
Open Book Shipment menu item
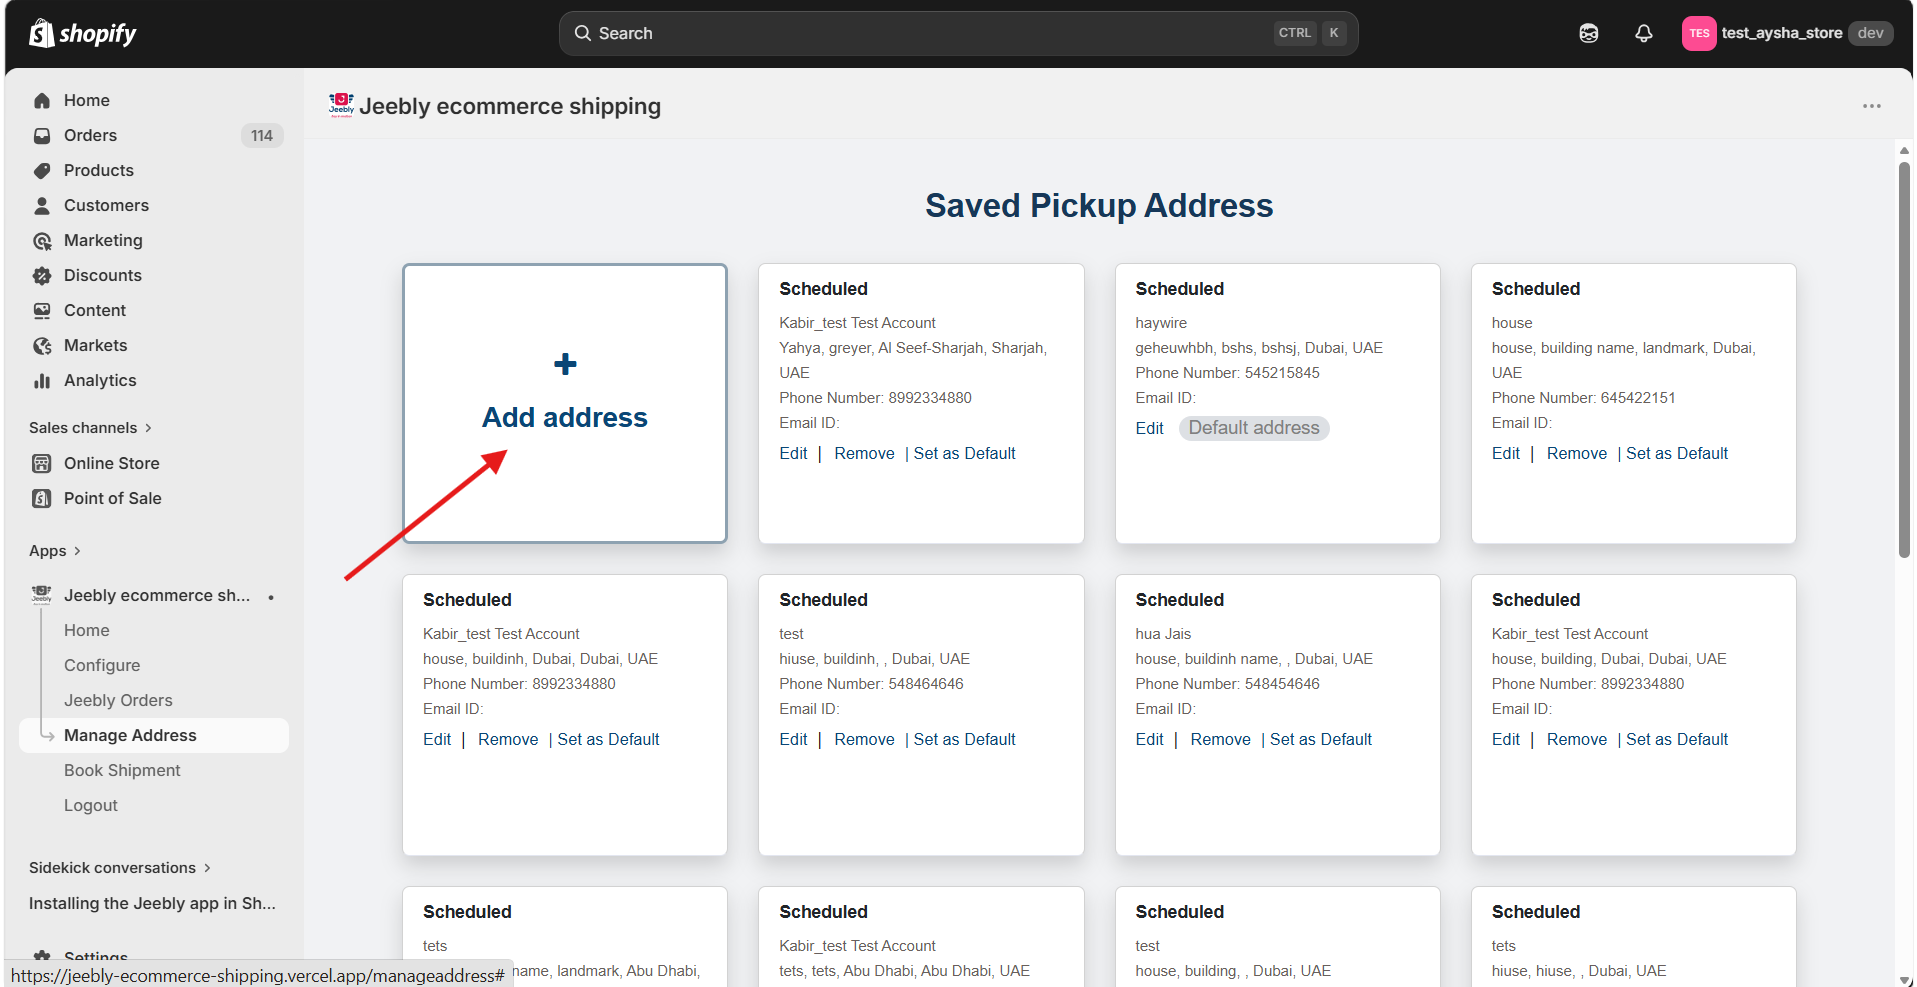point(122,770)
